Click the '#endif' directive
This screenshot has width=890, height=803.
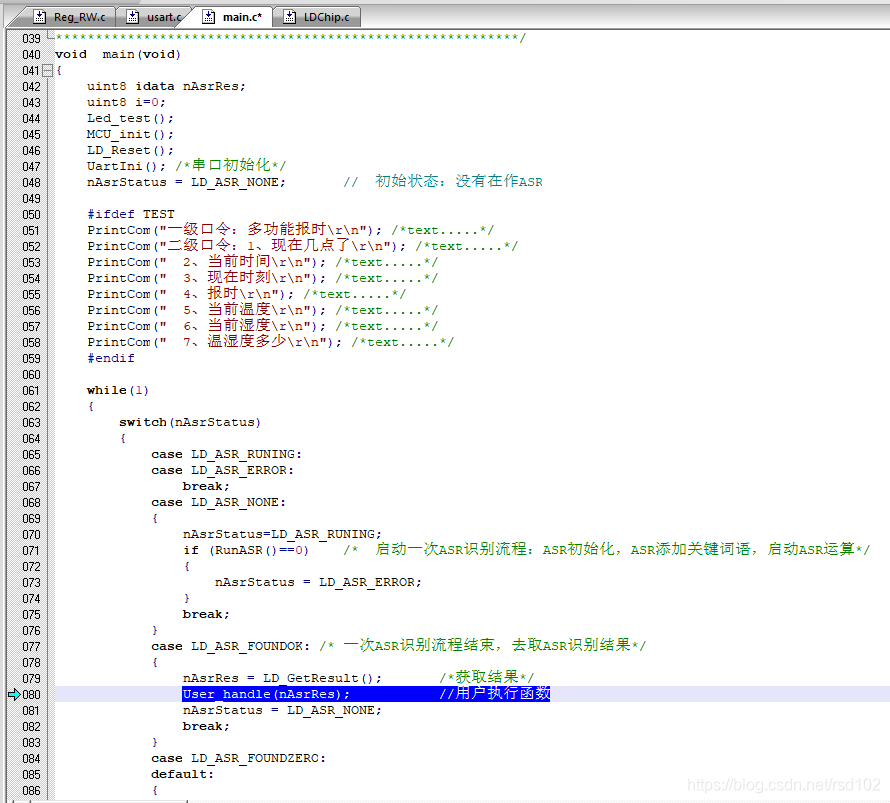point(111,358)
